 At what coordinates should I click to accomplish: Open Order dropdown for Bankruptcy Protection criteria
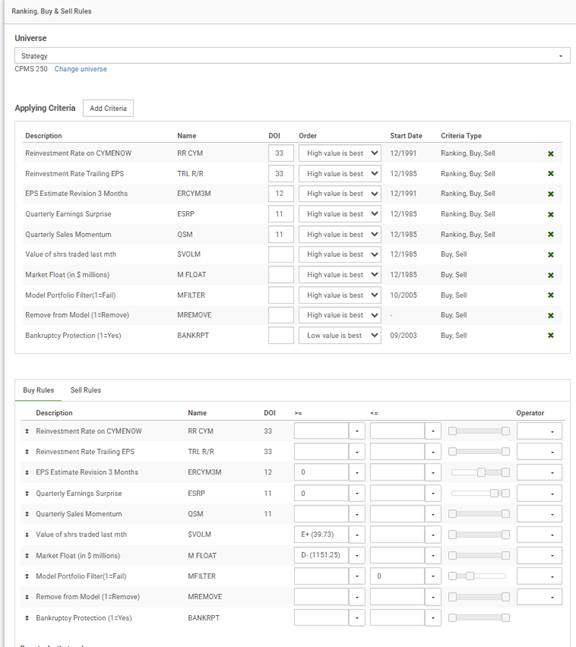pyautogui.click(x=340, y=335)
